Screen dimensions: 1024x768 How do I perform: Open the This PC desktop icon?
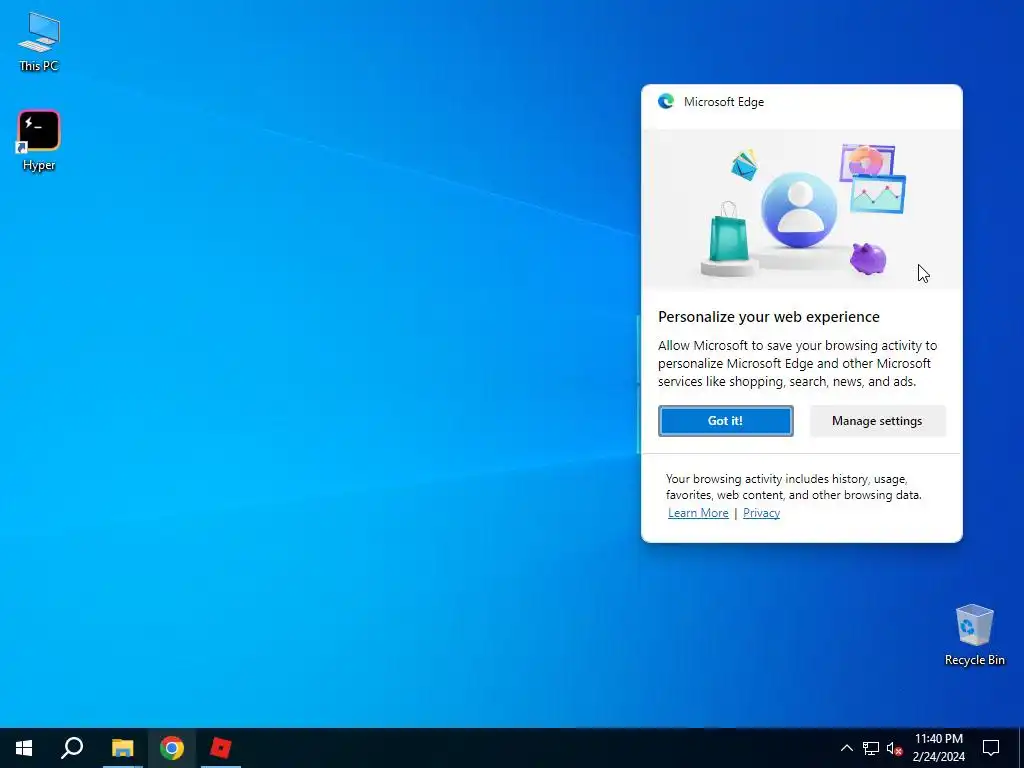[39, 42]
